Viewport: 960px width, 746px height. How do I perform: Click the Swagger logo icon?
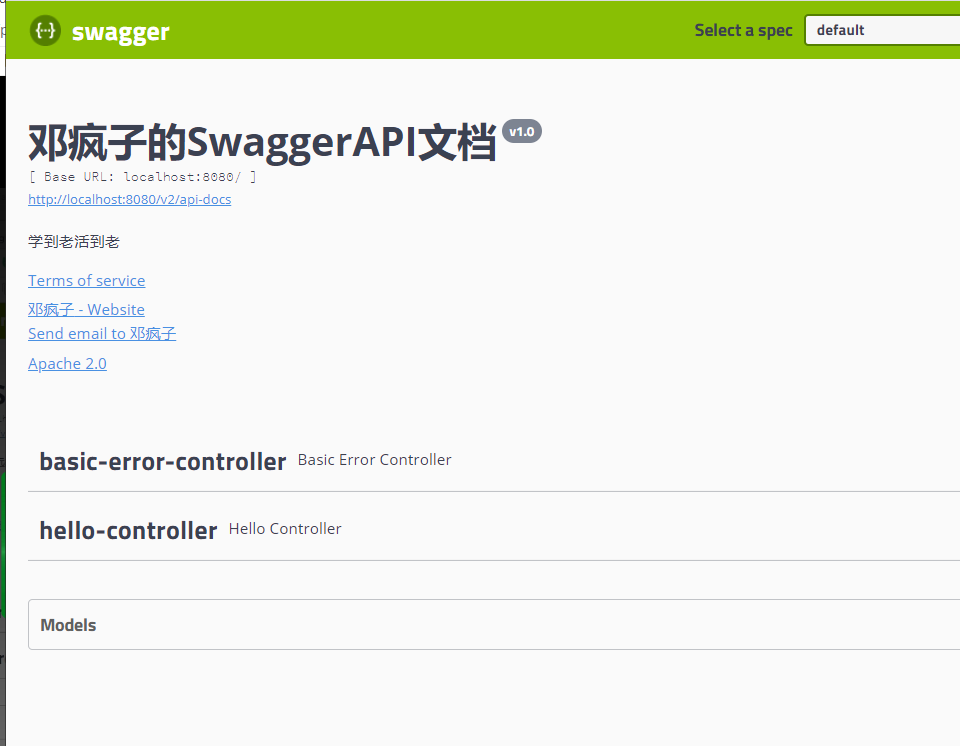coord(45,31)
